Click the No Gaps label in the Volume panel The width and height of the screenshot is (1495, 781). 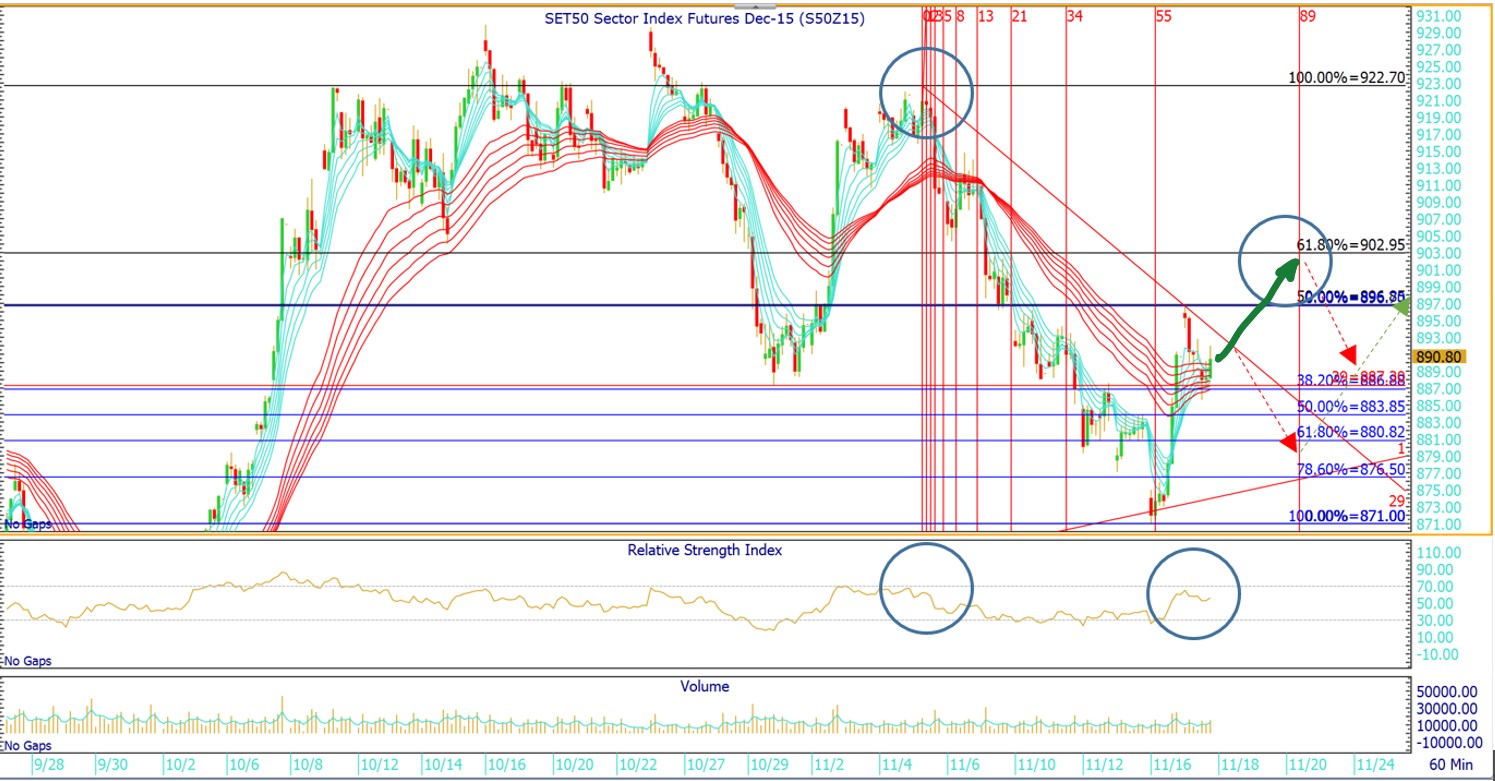point(28,746)
